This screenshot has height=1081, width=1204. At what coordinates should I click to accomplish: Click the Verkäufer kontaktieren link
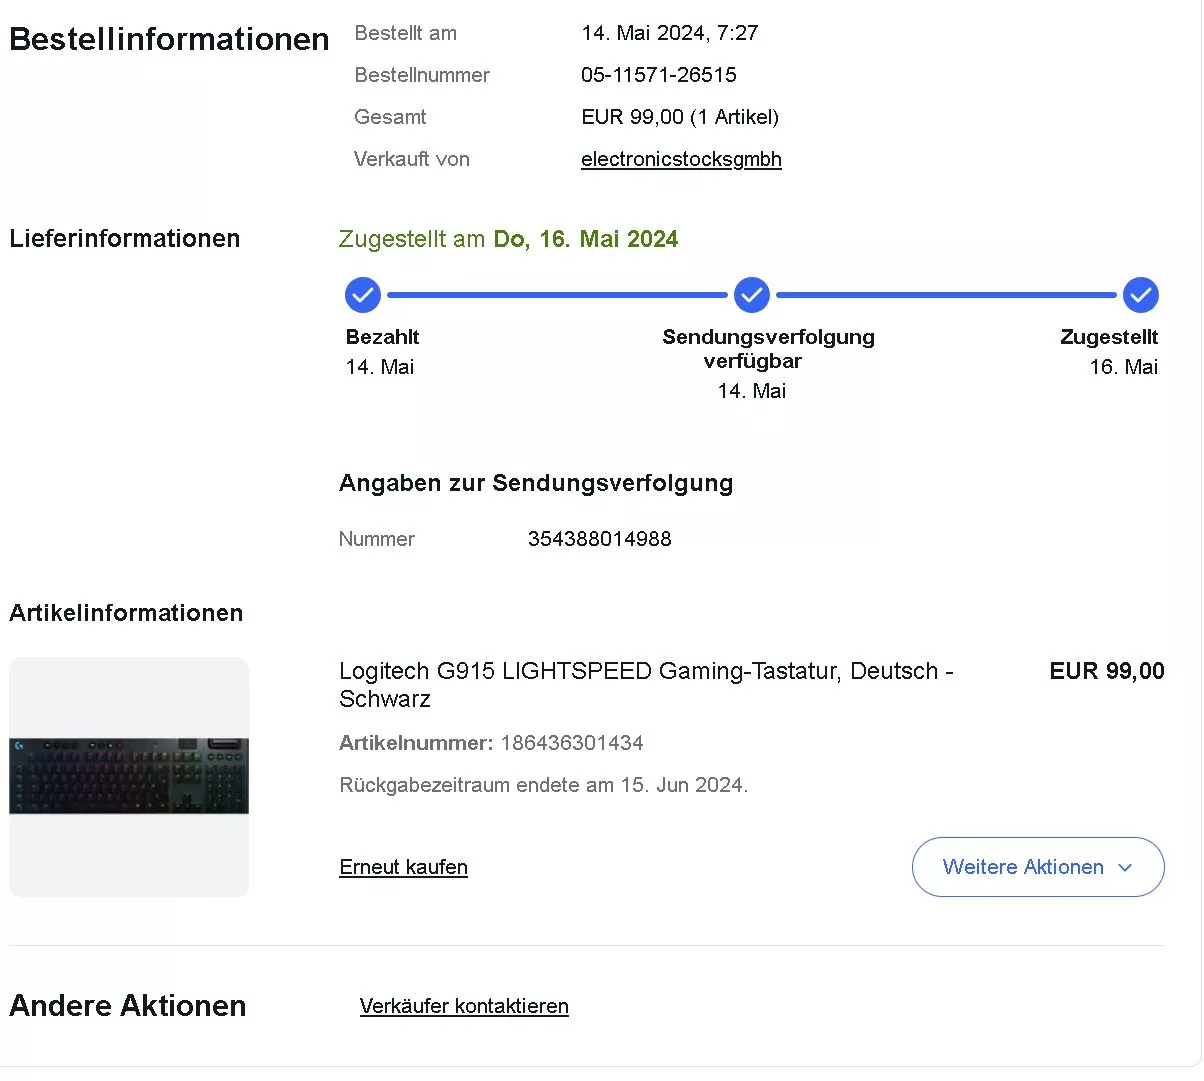464,1006
